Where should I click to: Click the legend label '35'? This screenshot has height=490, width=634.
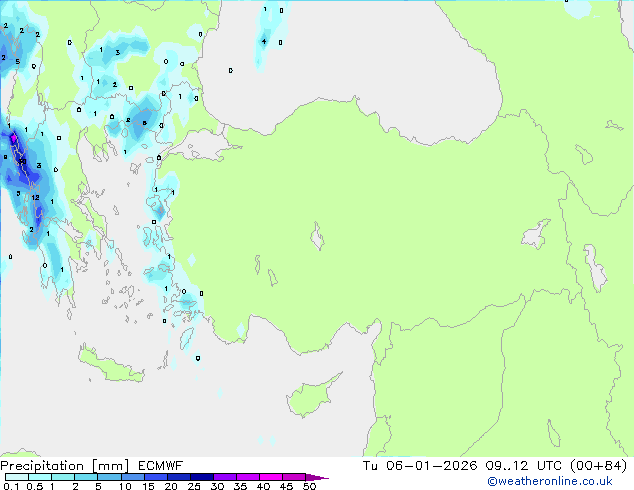click(240, 486)
